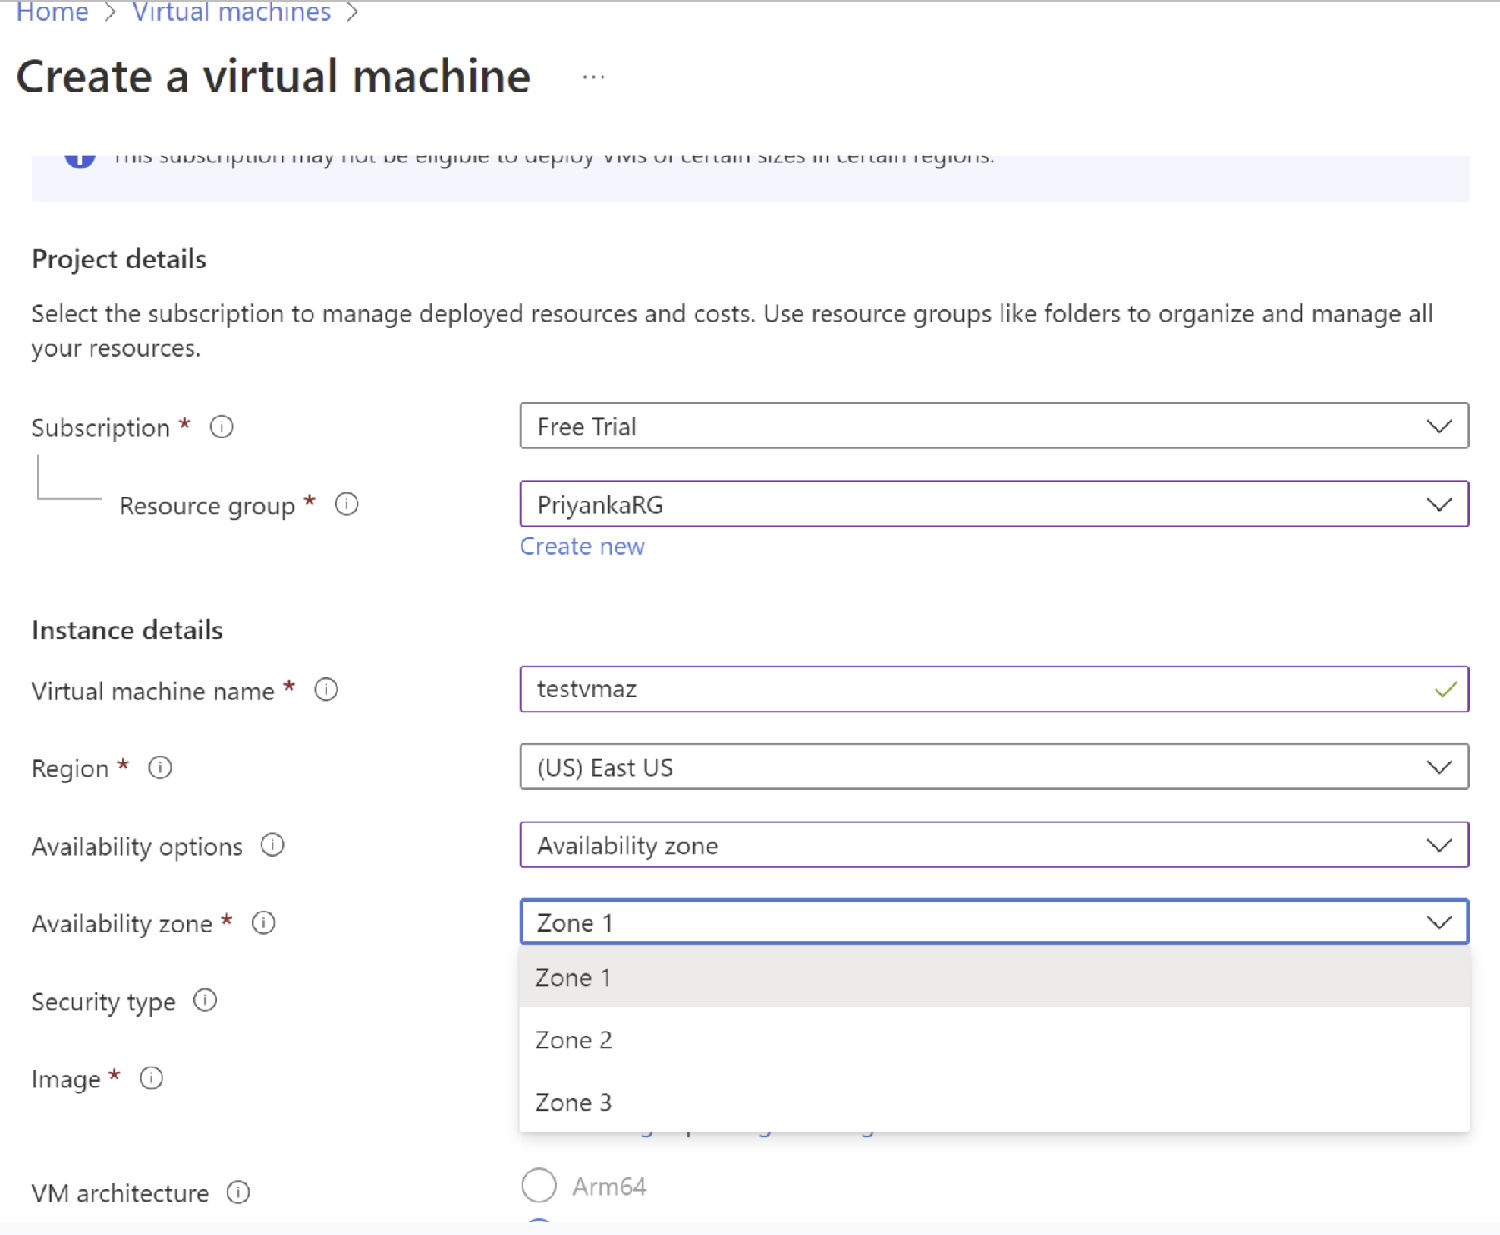Open the ellipsis menu beside page title
This screenshot has width=1500, height=1235.
(x=593, y=77)
